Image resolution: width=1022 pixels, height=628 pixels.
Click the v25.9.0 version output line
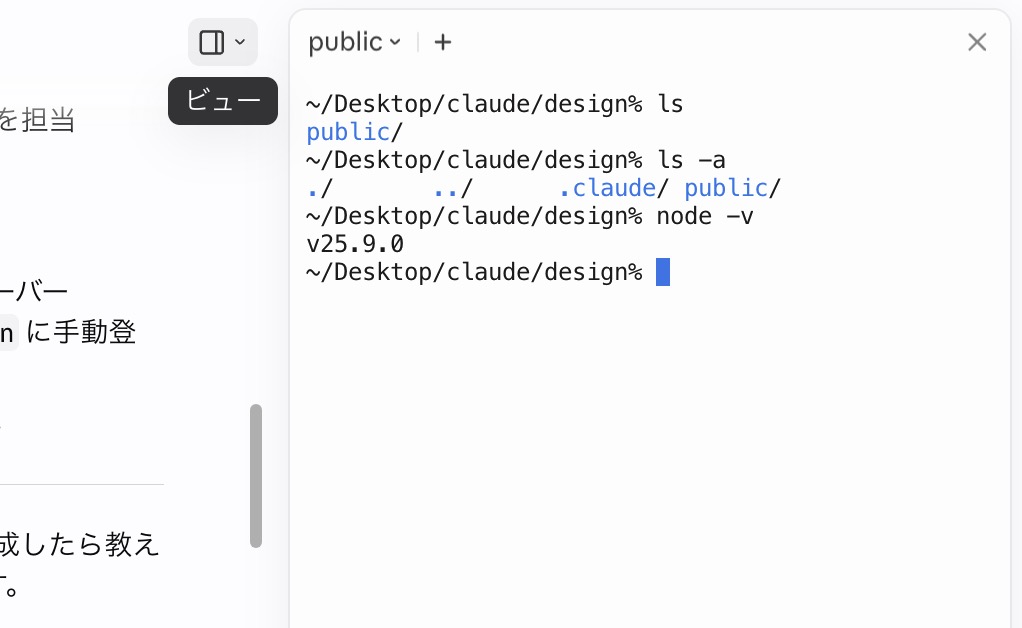(355, 244)
